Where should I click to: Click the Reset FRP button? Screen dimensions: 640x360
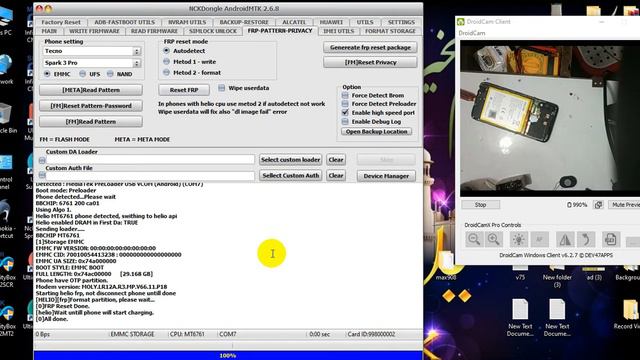(x=184, y=90)
